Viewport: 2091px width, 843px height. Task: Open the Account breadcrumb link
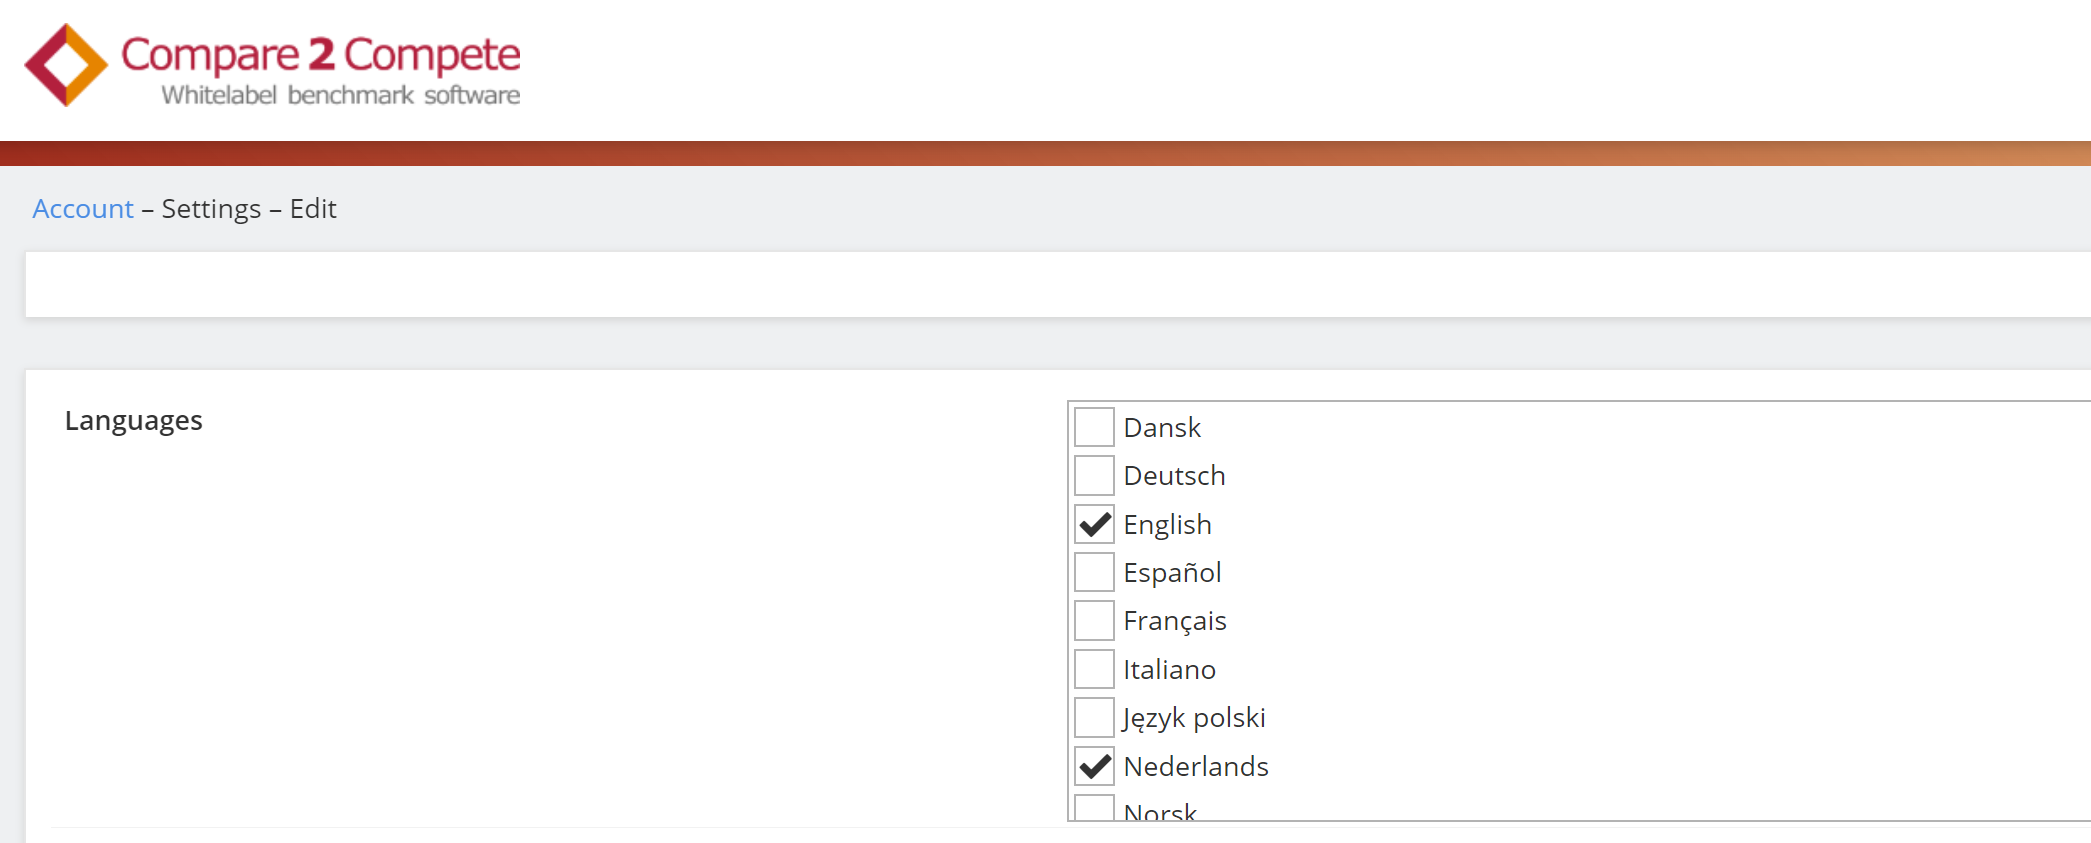83,208
